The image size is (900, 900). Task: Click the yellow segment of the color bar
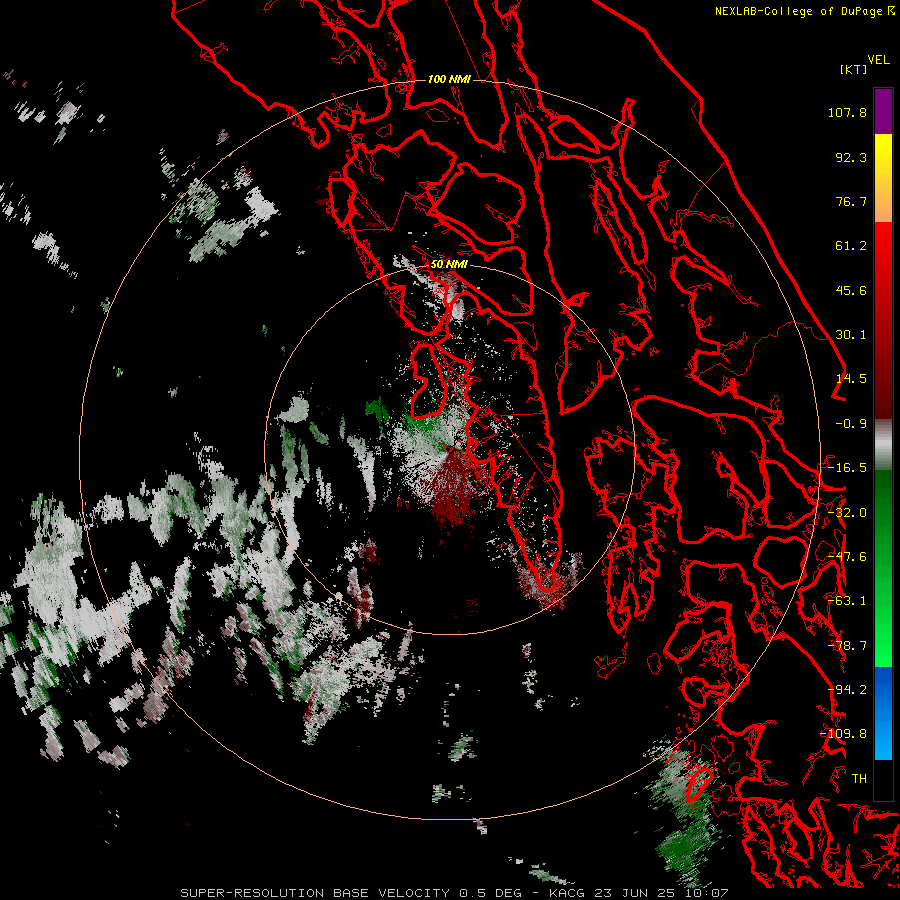coord(883,155)
